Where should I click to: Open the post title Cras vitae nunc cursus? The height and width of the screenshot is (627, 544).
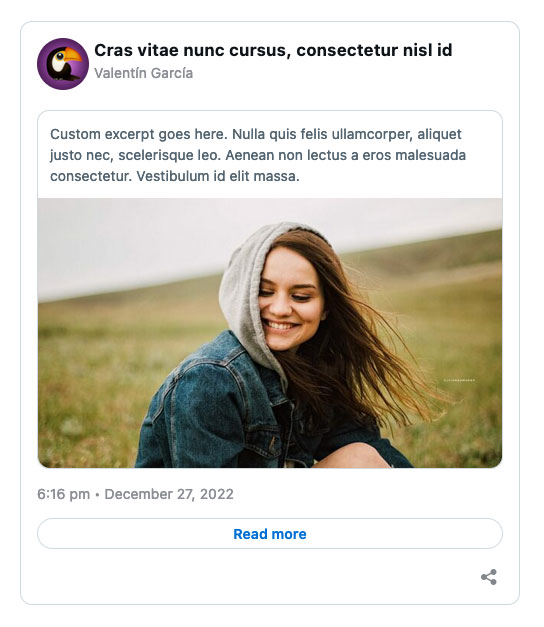pos(273,50)
